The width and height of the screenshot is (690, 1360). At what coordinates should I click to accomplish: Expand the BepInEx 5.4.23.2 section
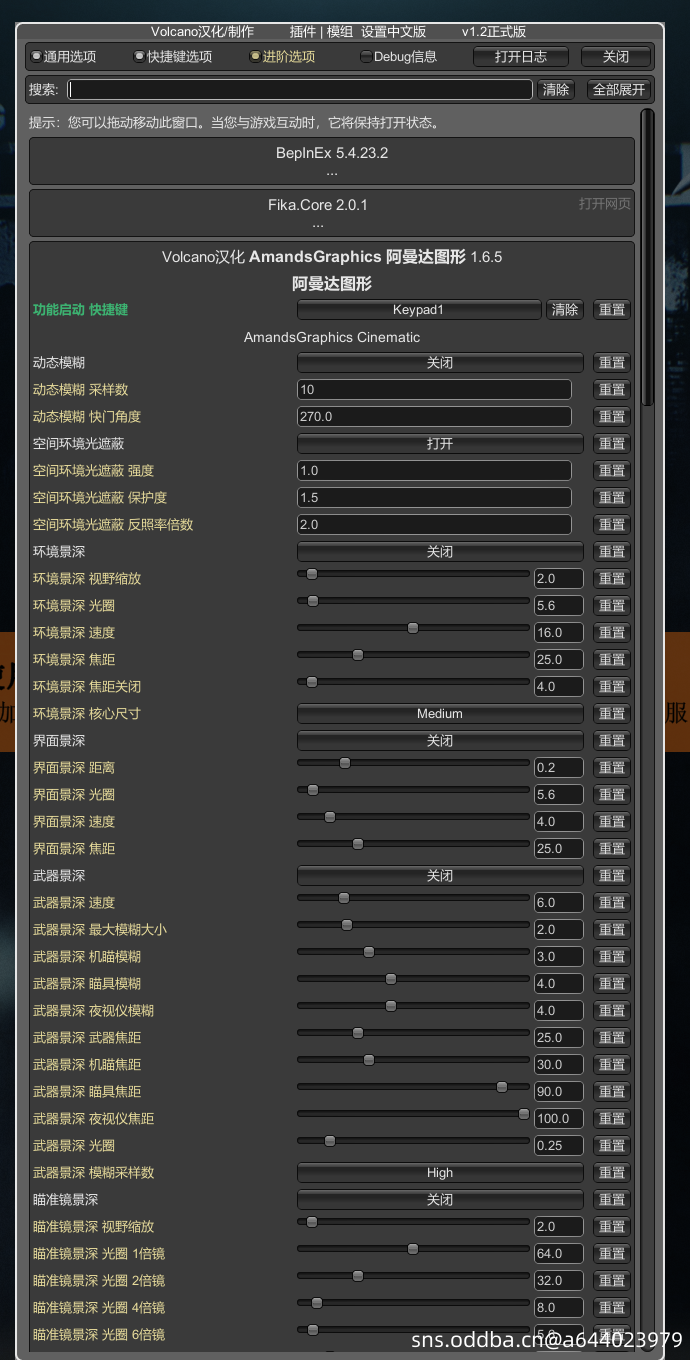(332, 161)
